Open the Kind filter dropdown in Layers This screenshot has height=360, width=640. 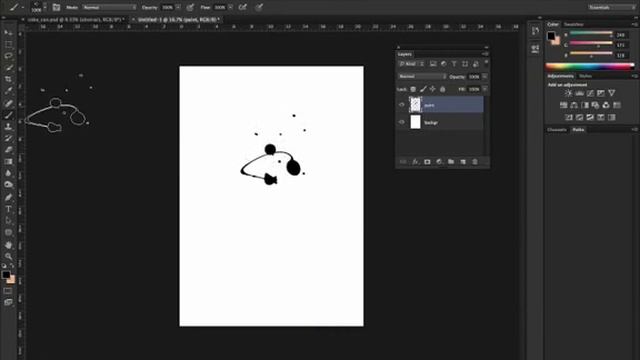[x=412, y=64]
